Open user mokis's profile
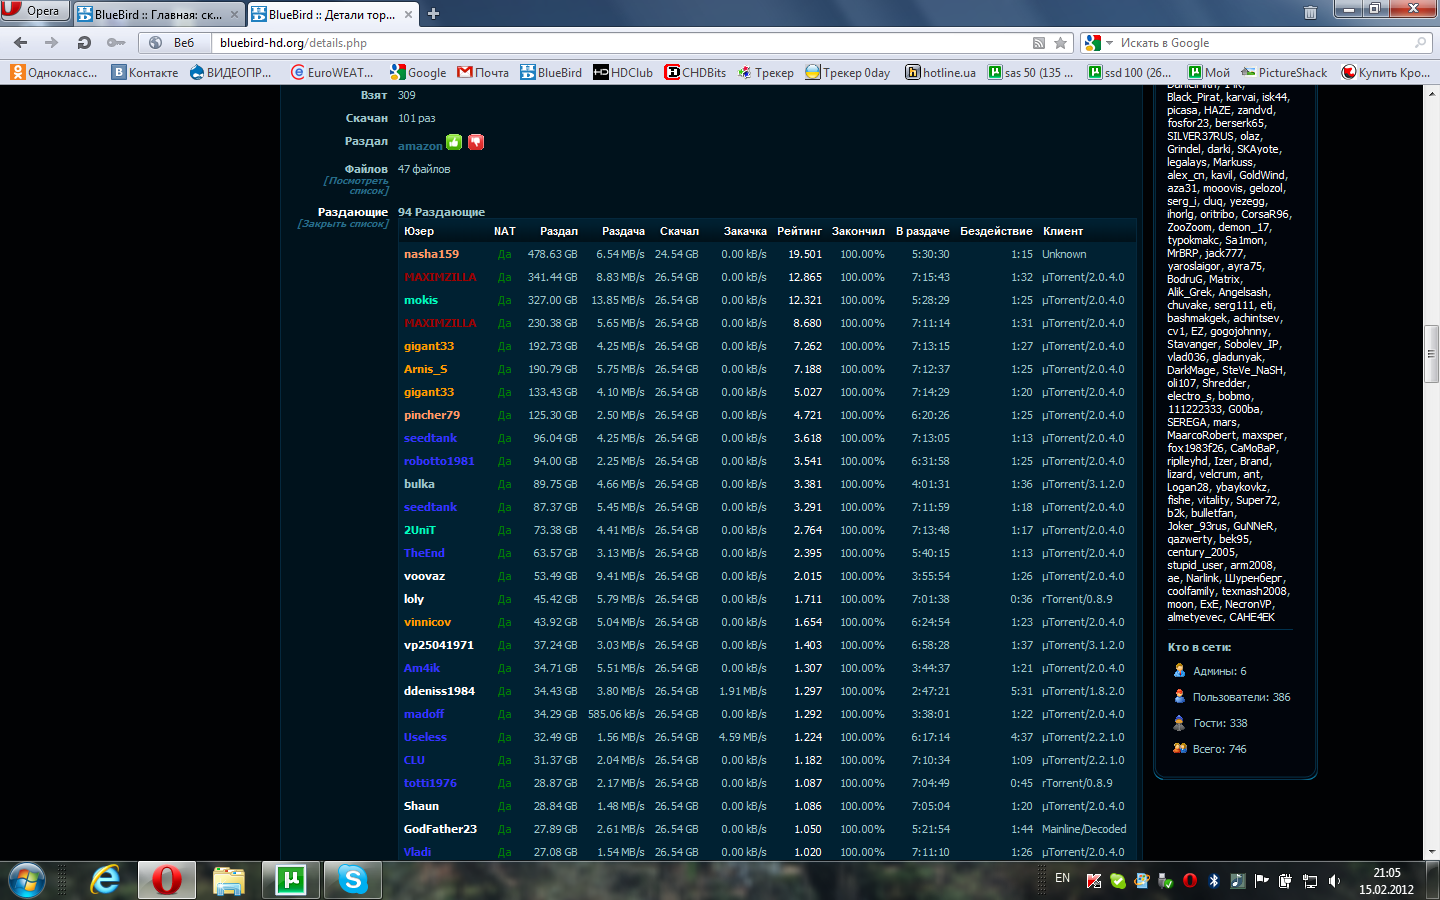1440x900 pixels. pos(421,300)
